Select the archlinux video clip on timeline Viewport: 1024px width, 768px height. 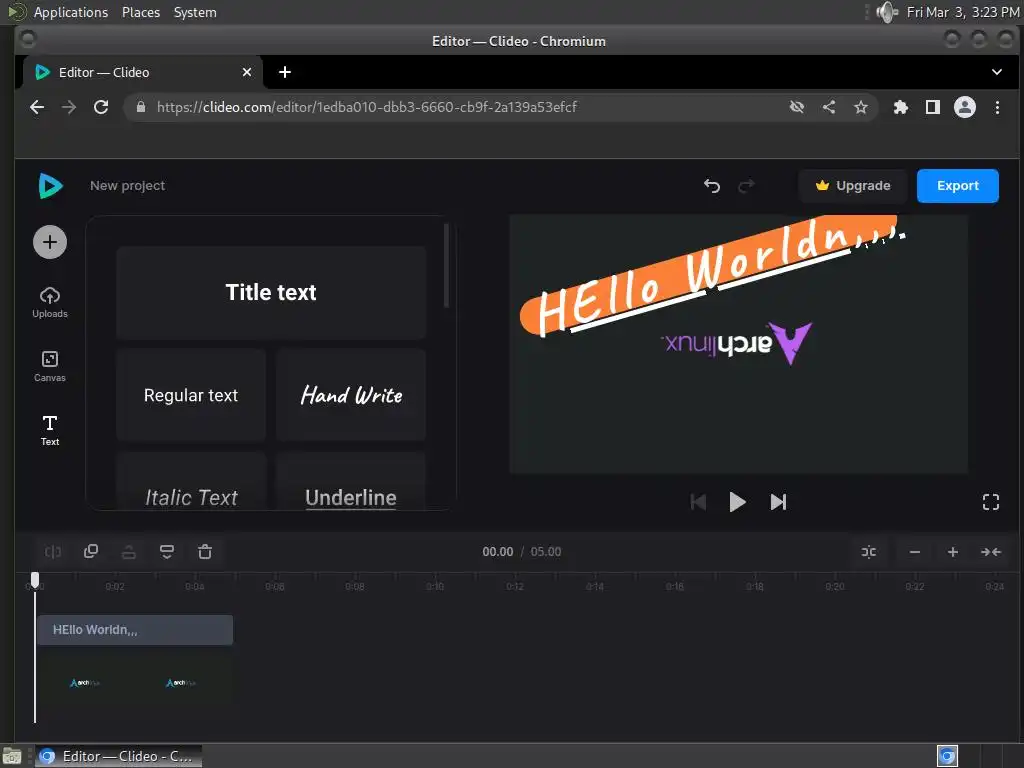tap(135, 683)
